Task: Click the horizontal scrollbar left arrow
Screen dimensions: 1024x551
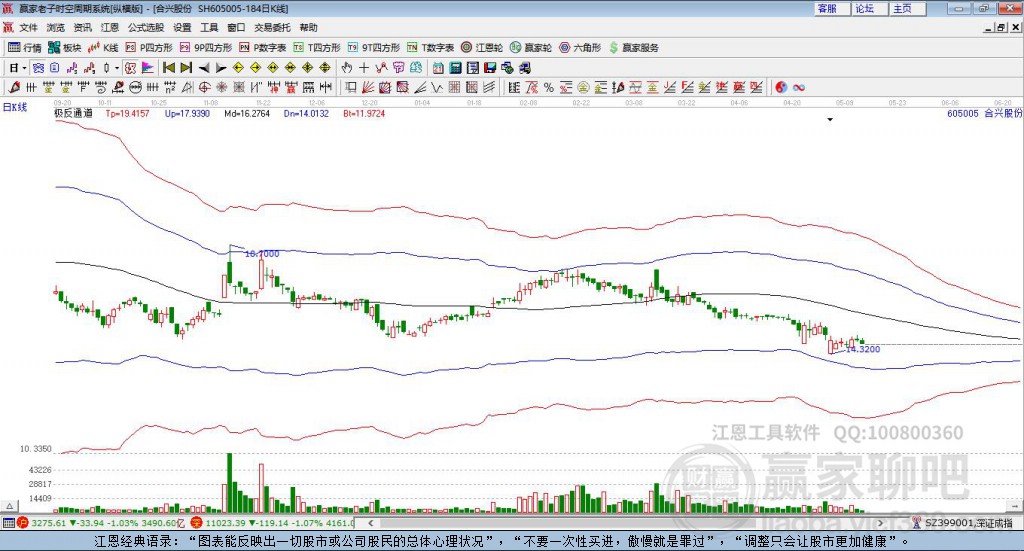Action: (x=370, y=523)
